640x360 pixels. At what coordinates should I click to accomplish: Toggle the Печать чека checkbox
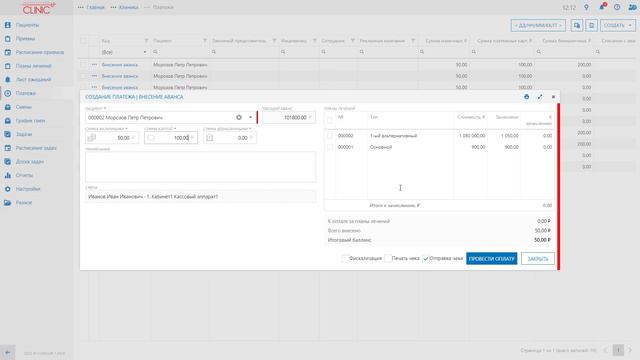388,258
